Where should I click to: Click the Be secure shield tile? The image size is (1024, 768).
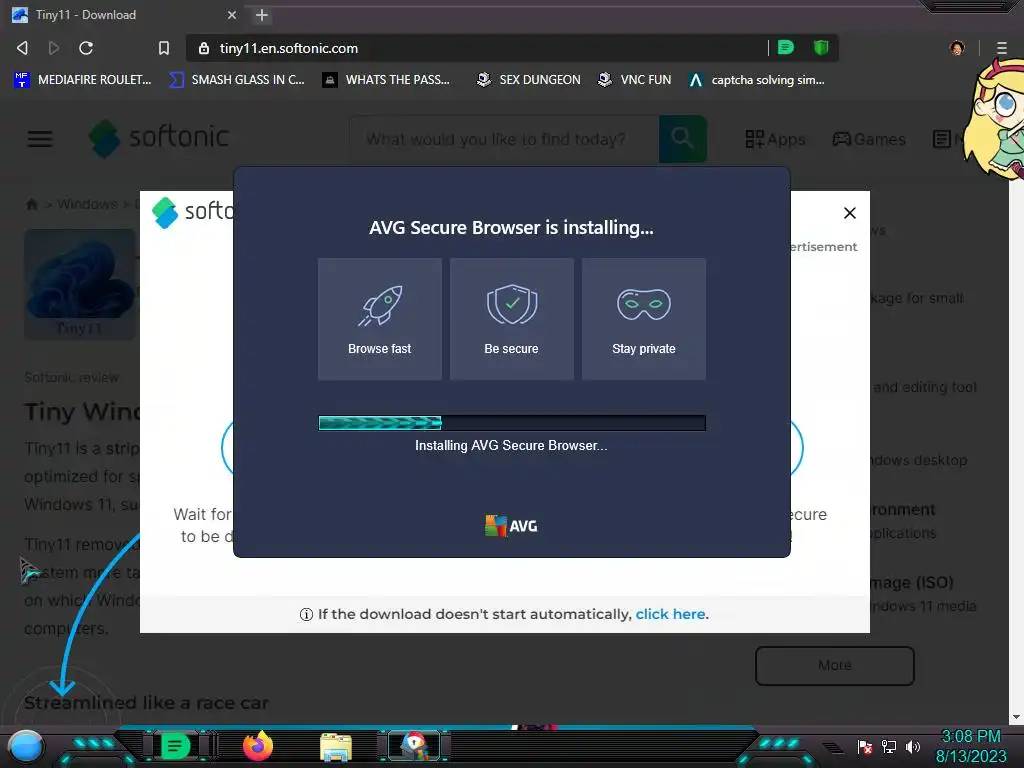click(511, 319)
